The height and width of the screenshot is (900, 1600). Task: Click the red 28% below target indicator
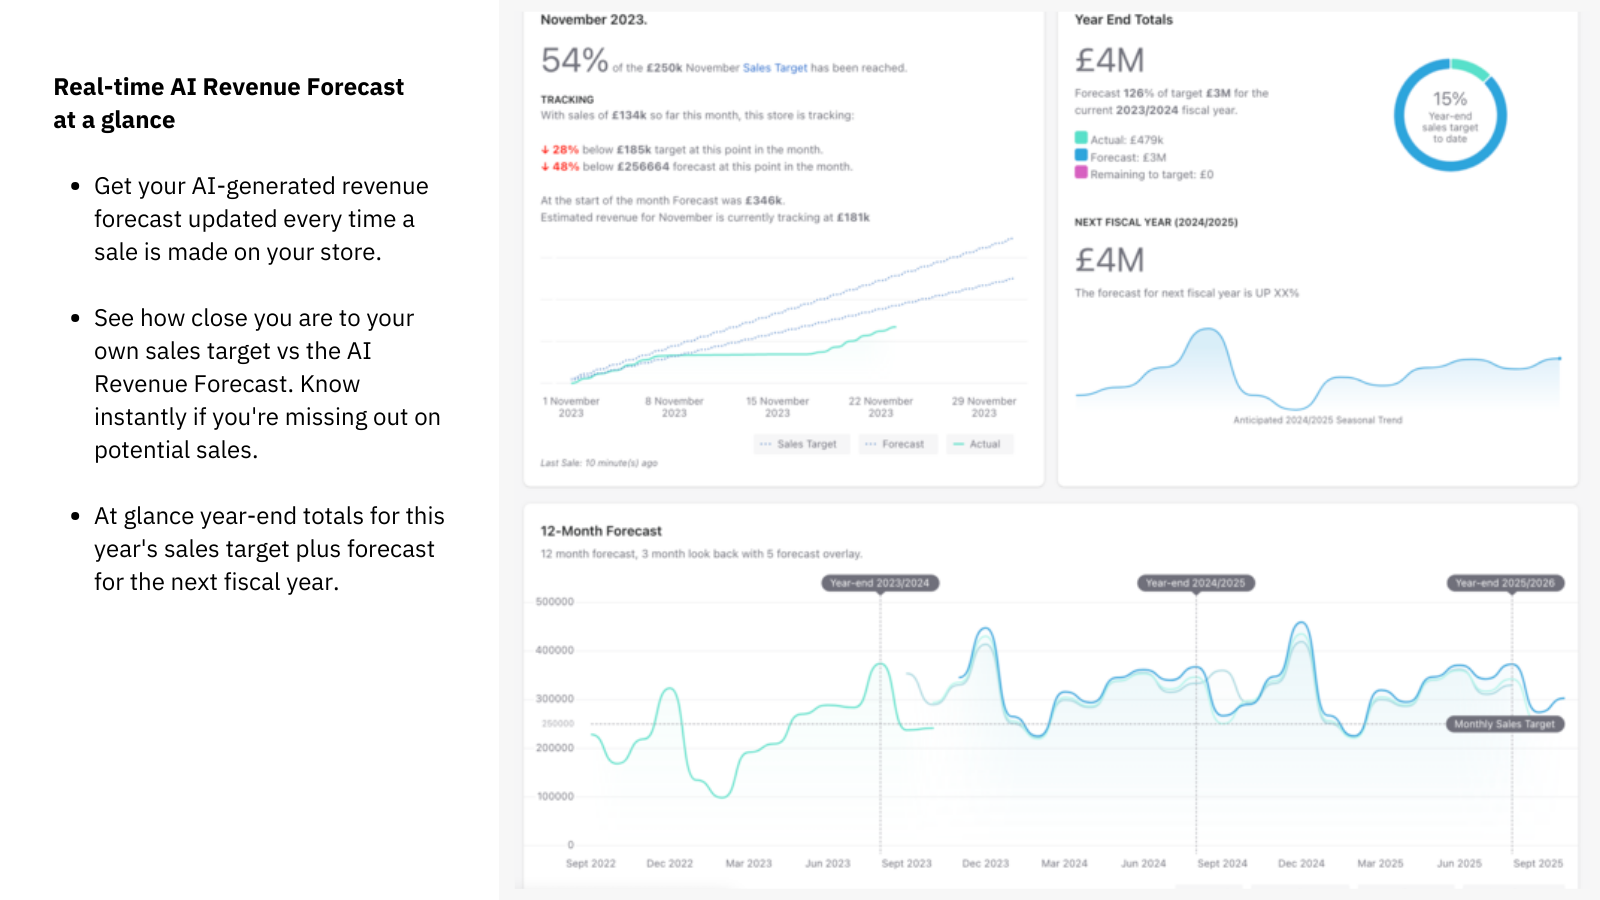560,150
